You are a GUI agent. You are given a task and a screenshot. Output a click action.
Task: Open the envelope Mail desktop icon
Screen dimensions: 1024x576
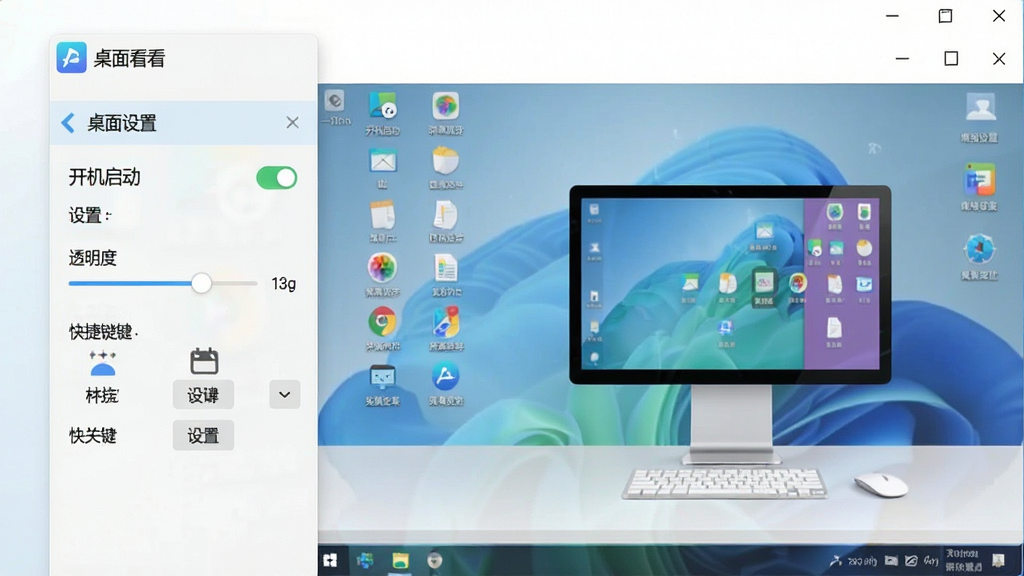pyautogui.click(x=383, y=161)
